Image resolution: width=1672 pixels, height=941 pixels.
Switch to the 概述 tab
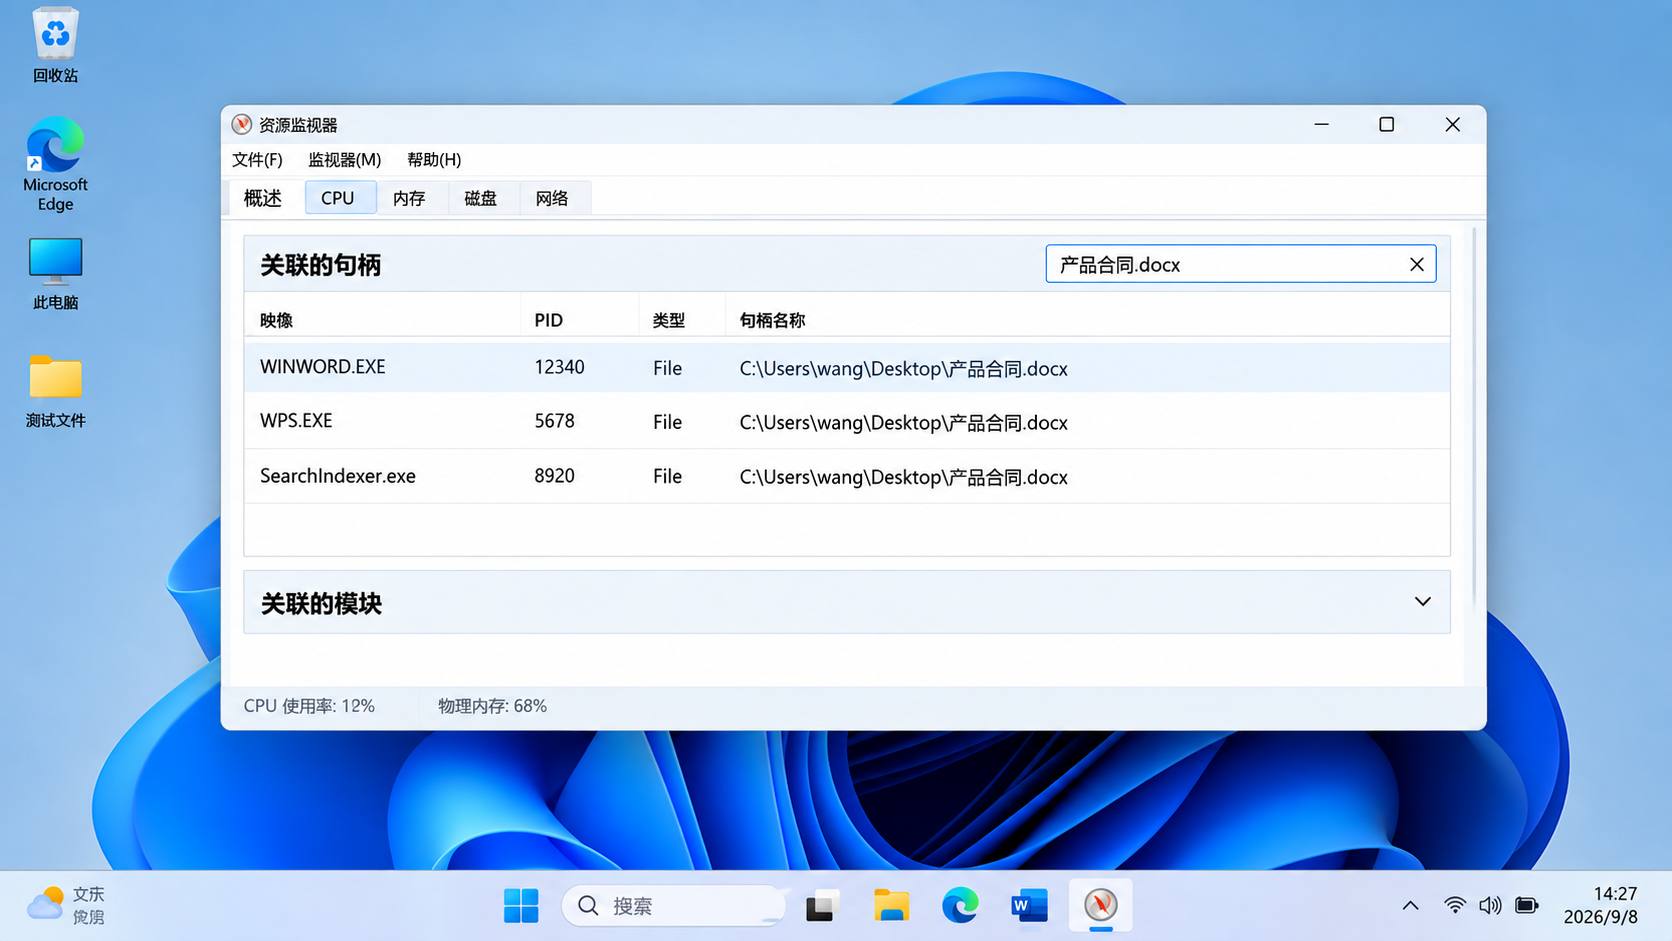point(263,198)
